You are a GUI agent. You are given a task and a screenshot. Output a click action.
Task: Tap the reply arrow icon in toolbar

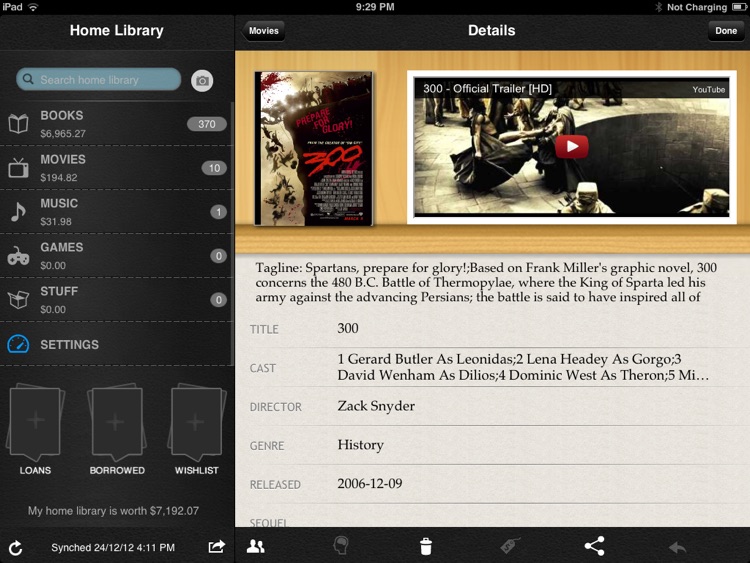[678, 547]
